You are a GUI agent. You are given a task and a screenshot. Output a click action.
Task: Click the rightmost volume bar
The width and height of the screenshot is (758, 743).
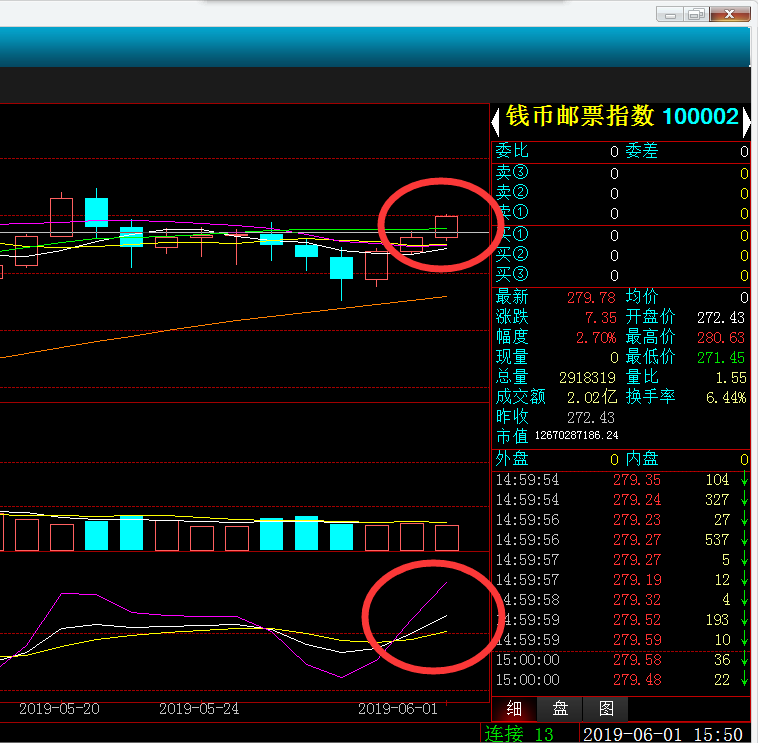pos(446,538)
